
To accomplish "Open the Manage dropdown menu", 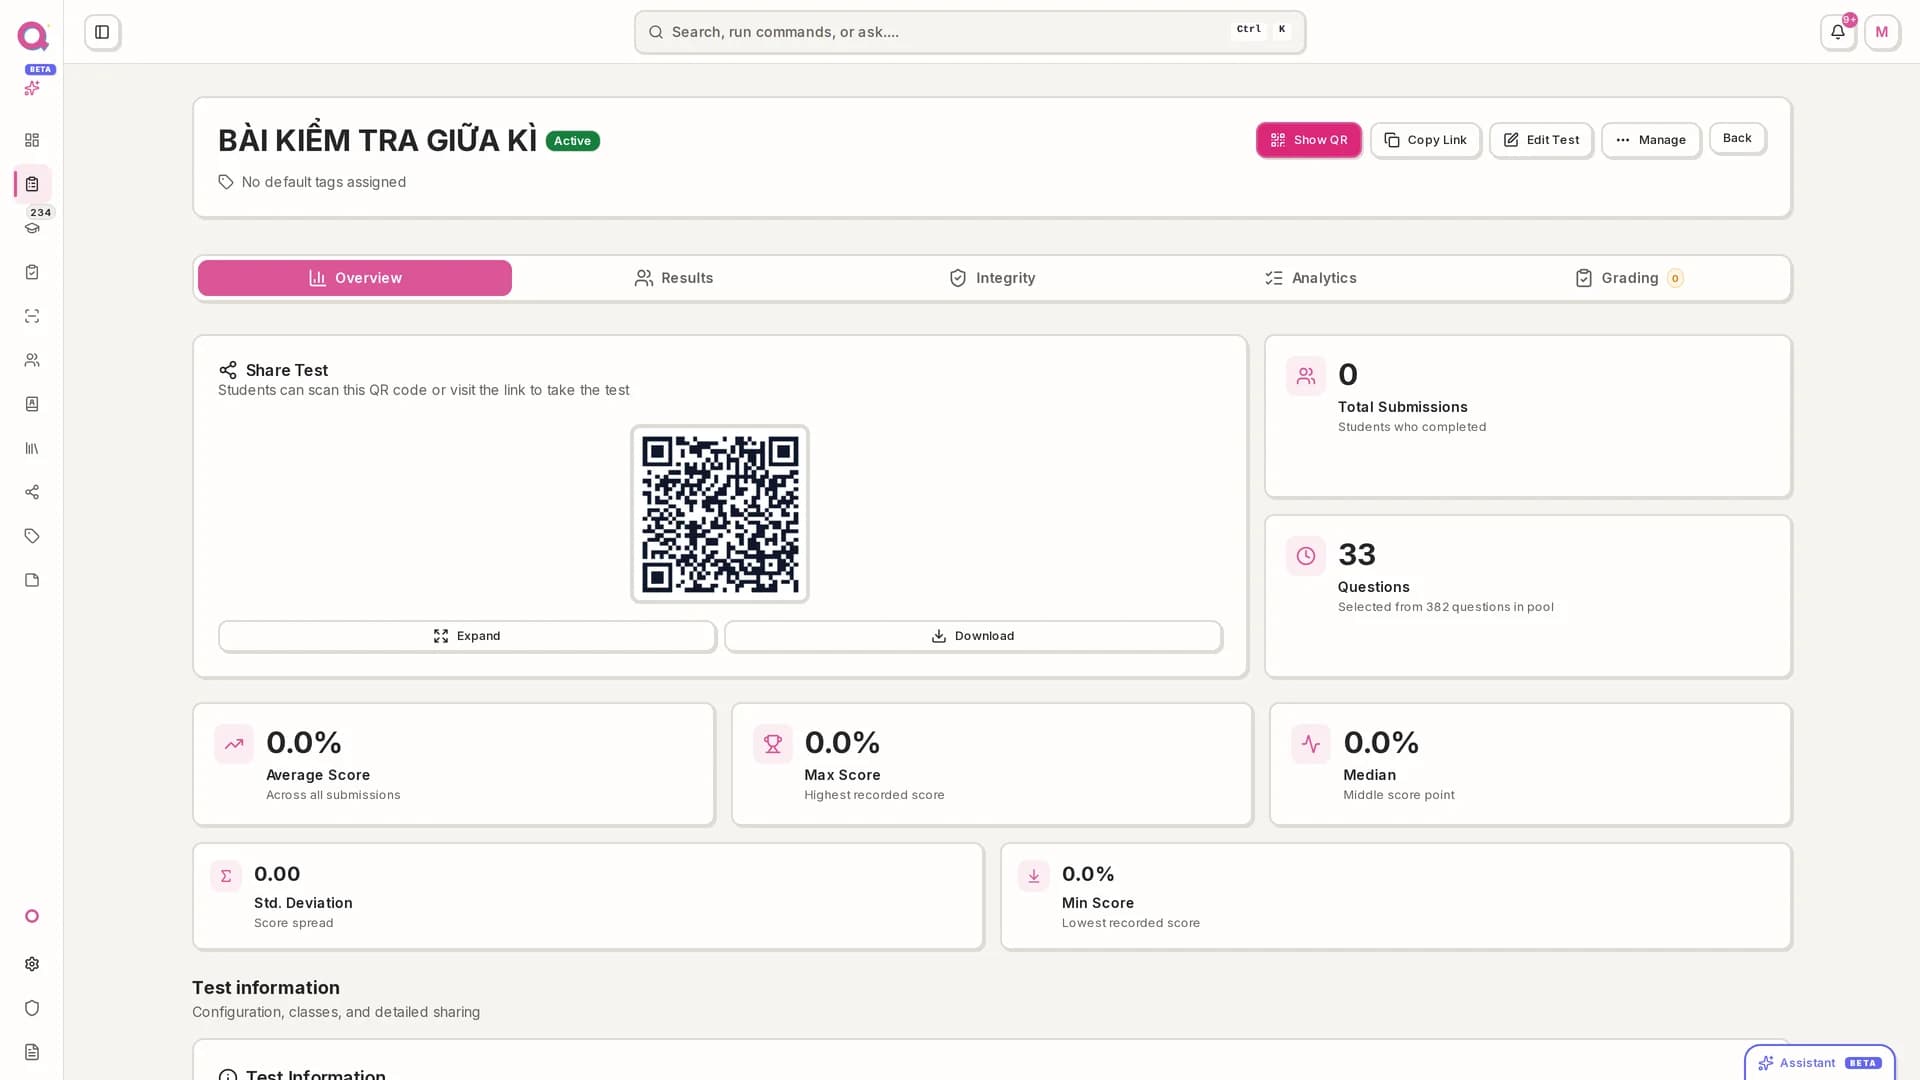I will [1651, 140].
